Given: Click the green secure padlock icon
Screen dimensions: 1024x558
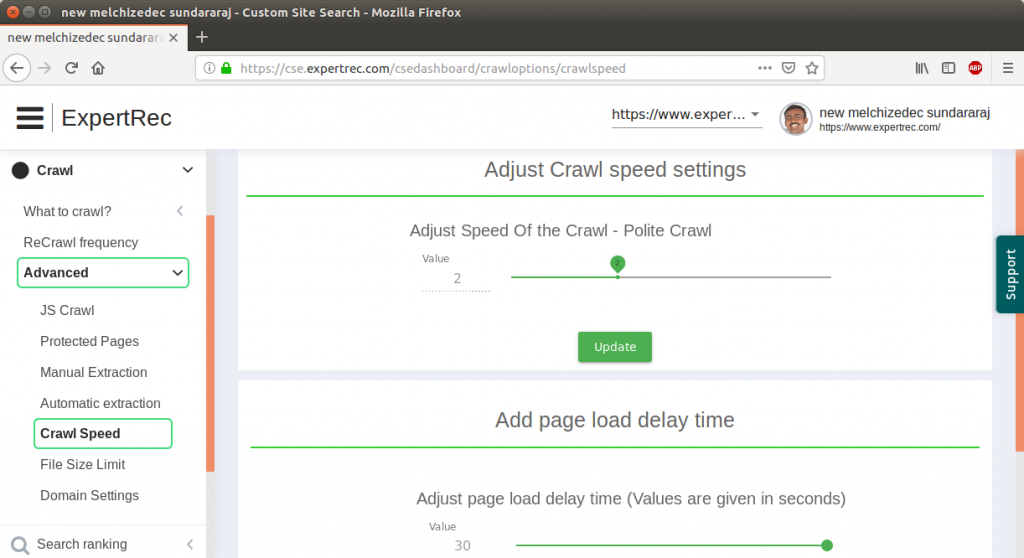Looking at the screenshot, I should click(x=226, y=68).
